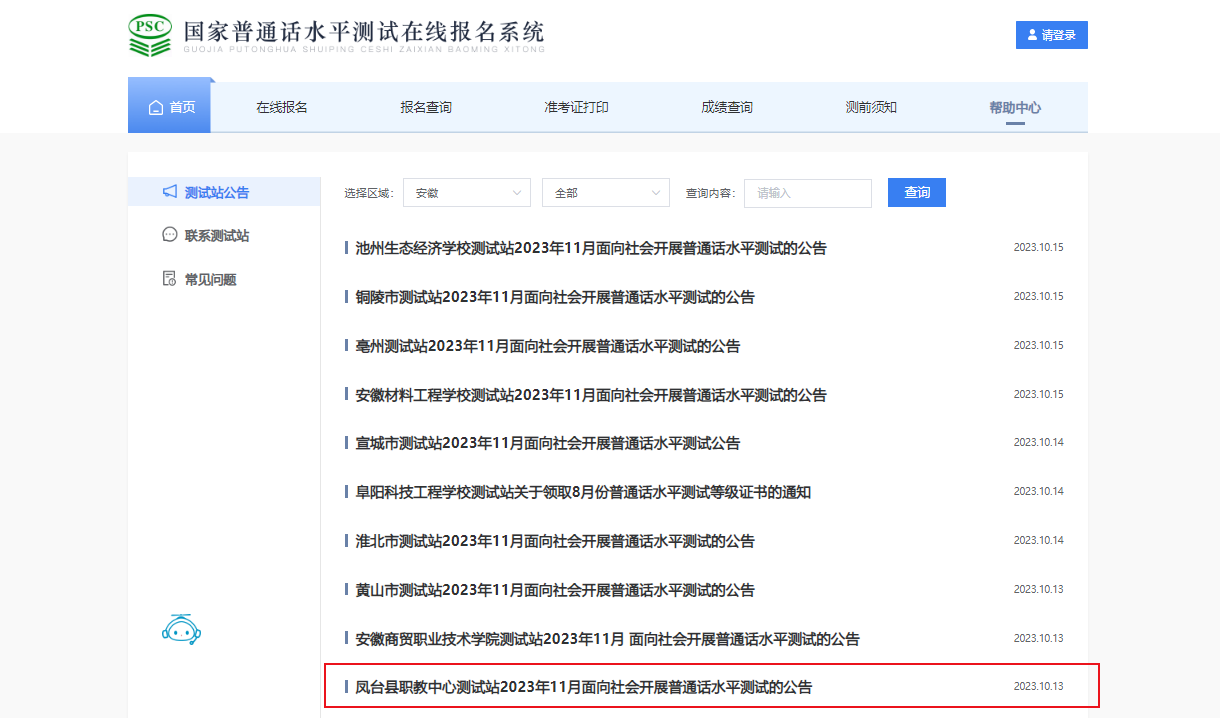
Task: Click the robot assistant chat icon
Action: (x=181, y=629)
